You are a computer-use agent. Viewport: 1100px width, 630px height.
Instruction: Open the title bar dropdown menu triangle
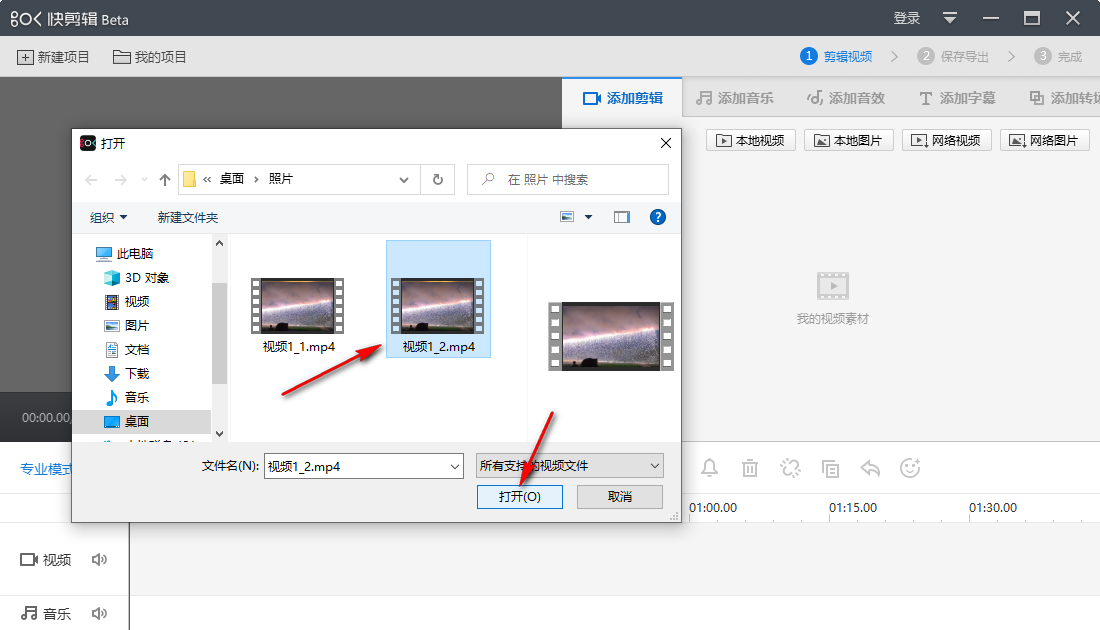[950, 18]
